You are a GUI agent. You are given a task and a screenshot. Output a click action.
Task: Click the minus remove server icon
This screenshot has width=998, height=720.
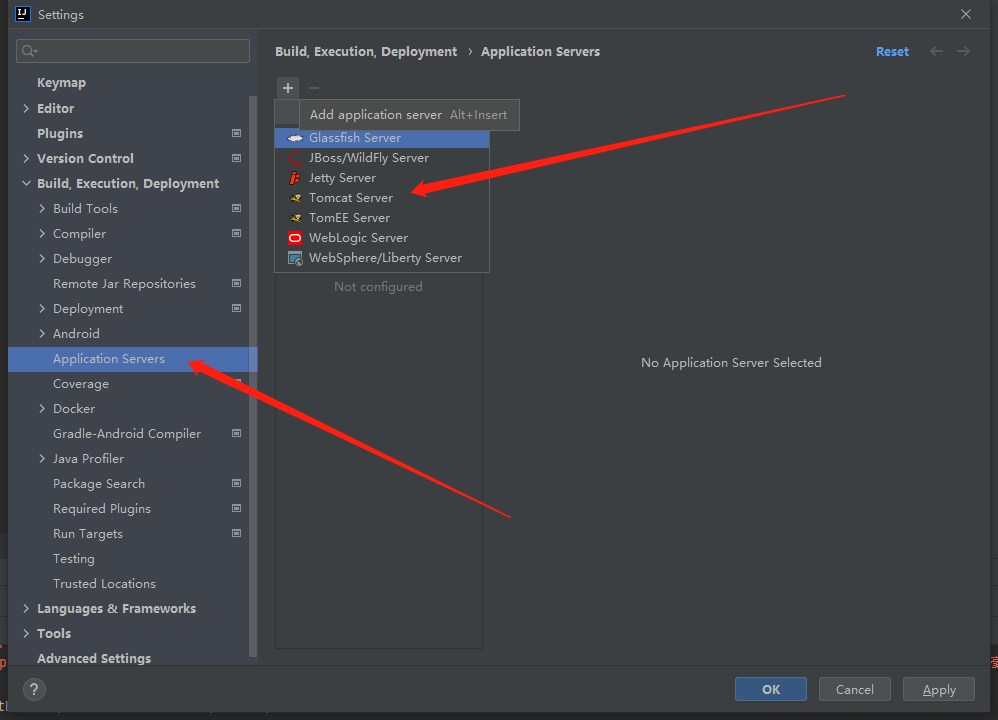[x=314, y=88]
